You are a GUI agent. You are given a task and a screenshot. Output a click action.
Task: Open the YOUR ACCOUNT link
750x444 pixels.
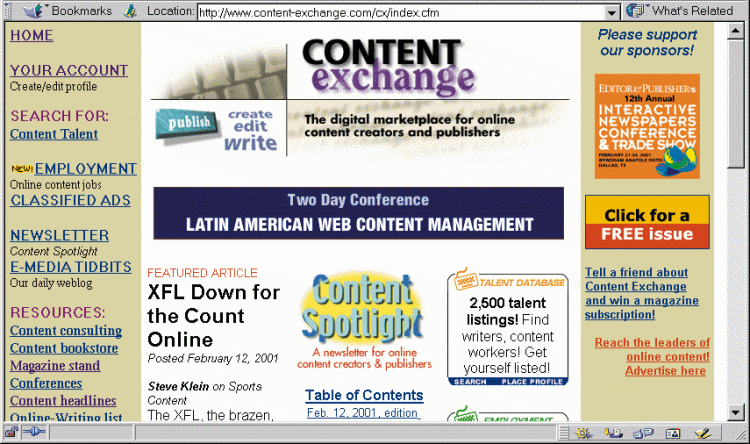point(69,70)
